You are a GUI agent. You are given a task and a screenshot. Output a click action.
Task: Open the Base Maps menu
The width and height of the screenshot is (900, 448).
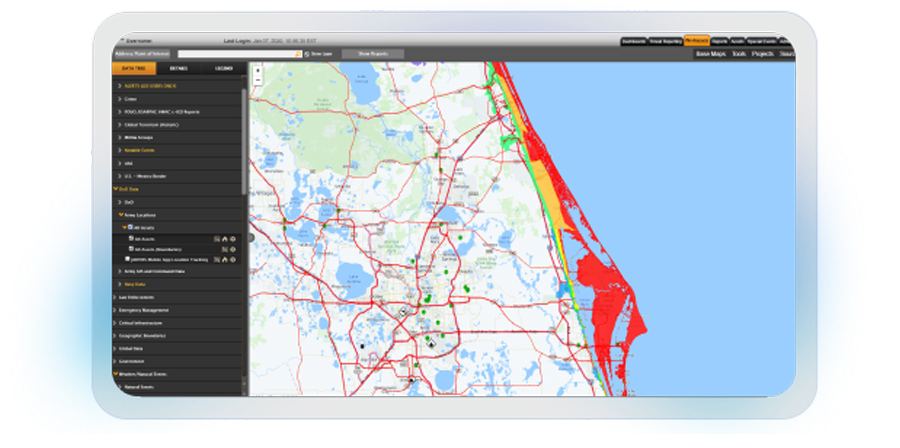click(710, 54)
